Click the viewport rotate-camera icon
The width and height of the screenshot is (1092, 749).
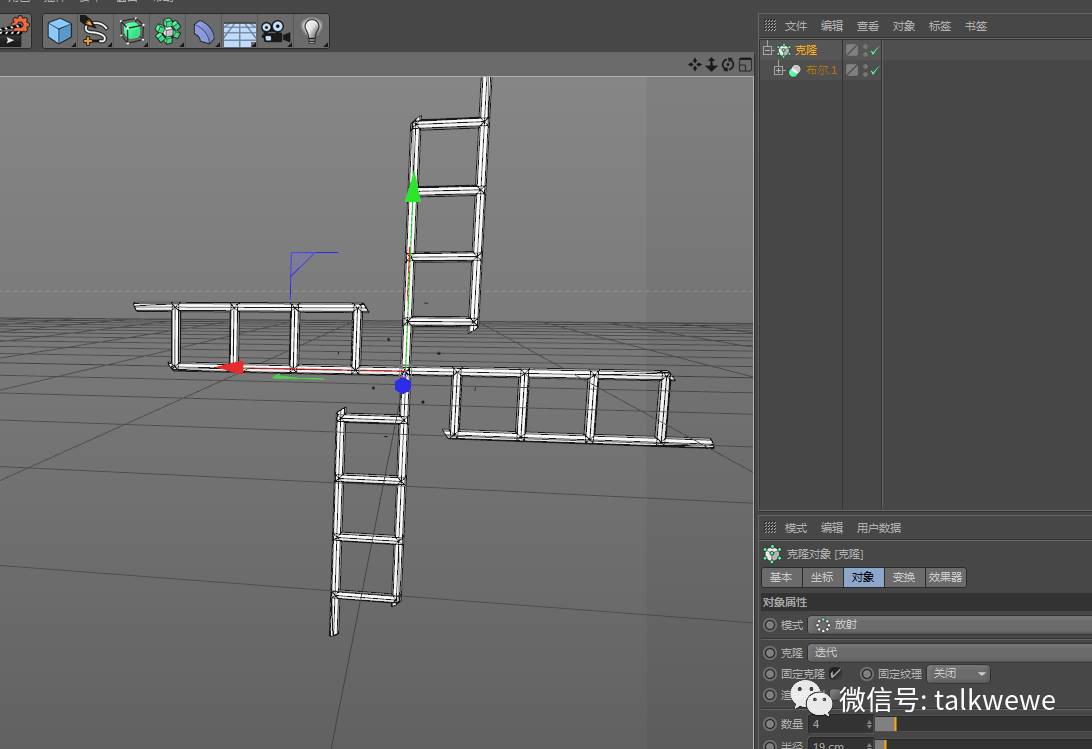tap(728, 65)
